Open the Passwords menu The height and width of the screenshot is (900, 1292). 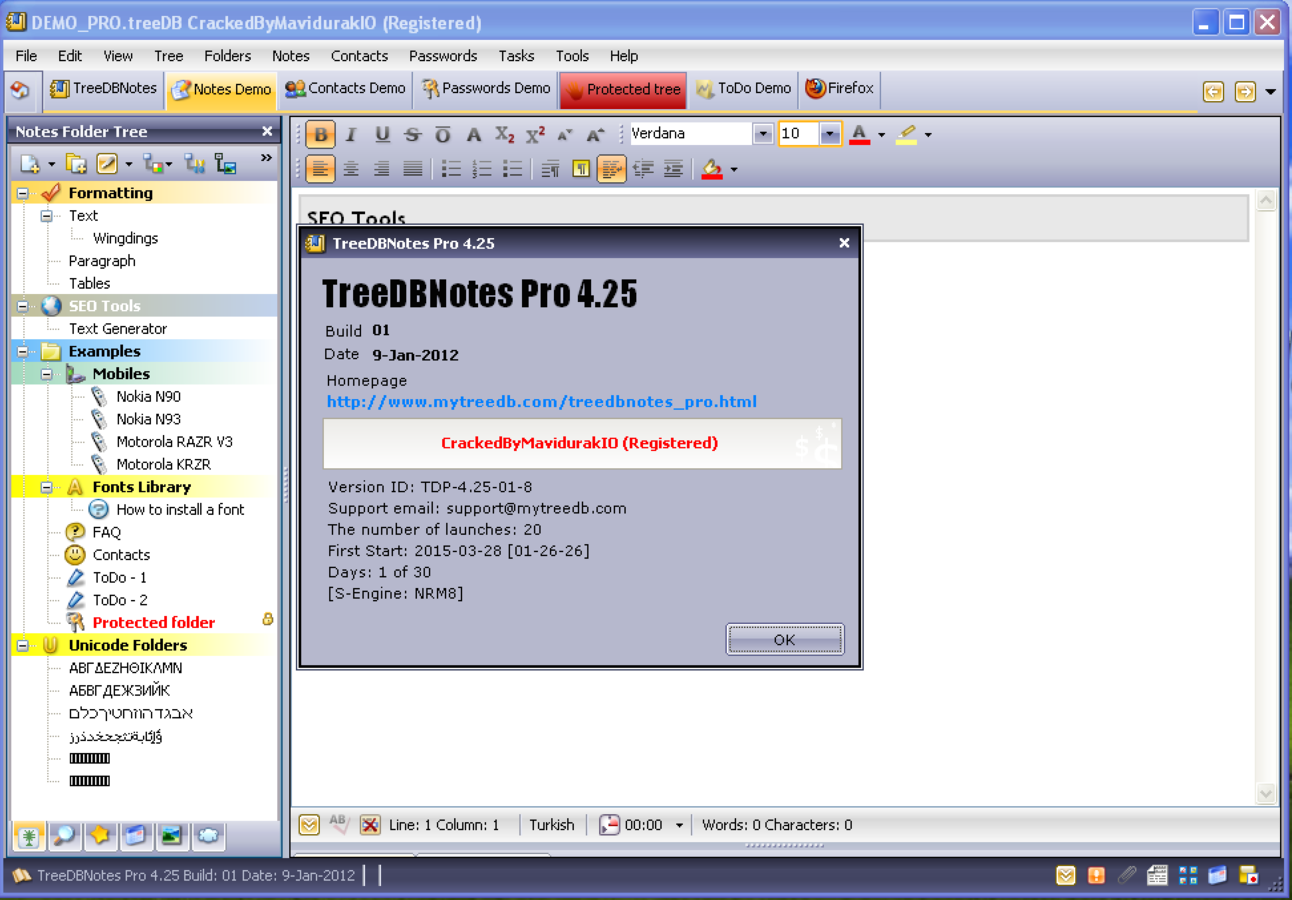tap(443, 56)
